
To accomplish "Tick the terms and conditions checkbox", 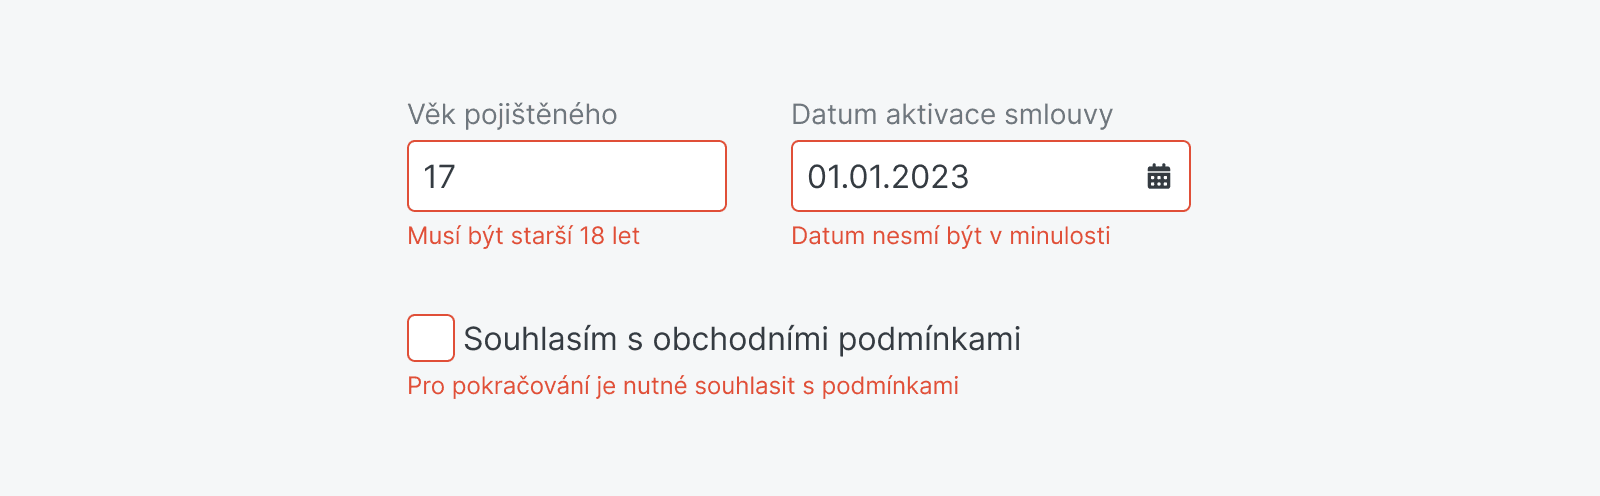I will [x=431, y=338].
